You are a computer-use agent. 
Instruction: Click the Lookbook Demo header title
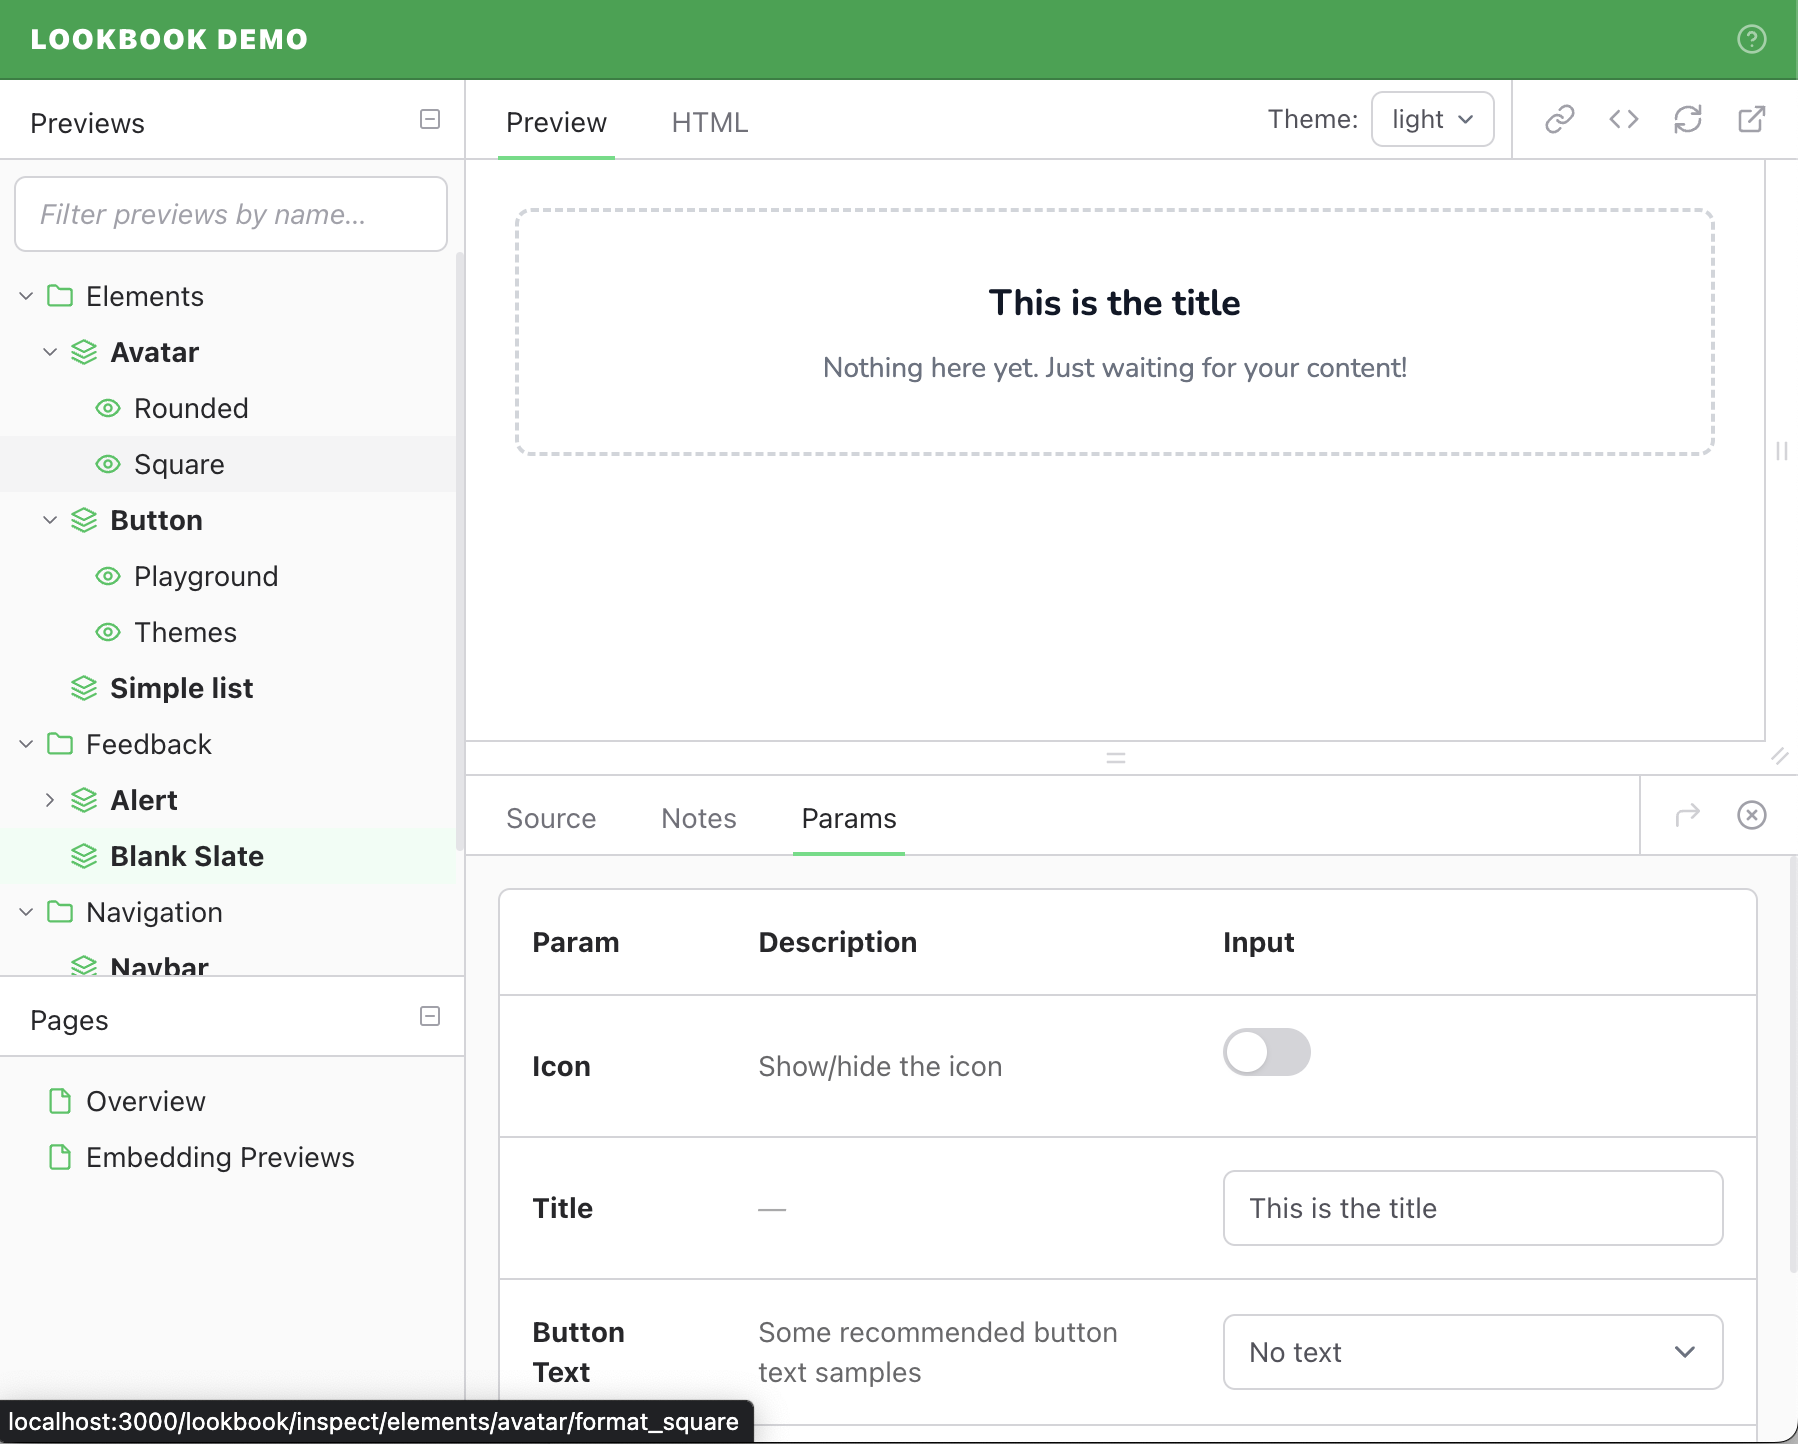click(169, 39)
